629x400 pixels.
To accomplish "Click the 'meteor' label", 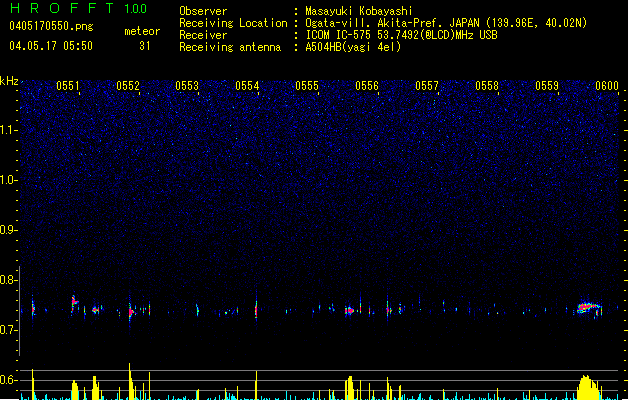I will click(x=142, y=31).
